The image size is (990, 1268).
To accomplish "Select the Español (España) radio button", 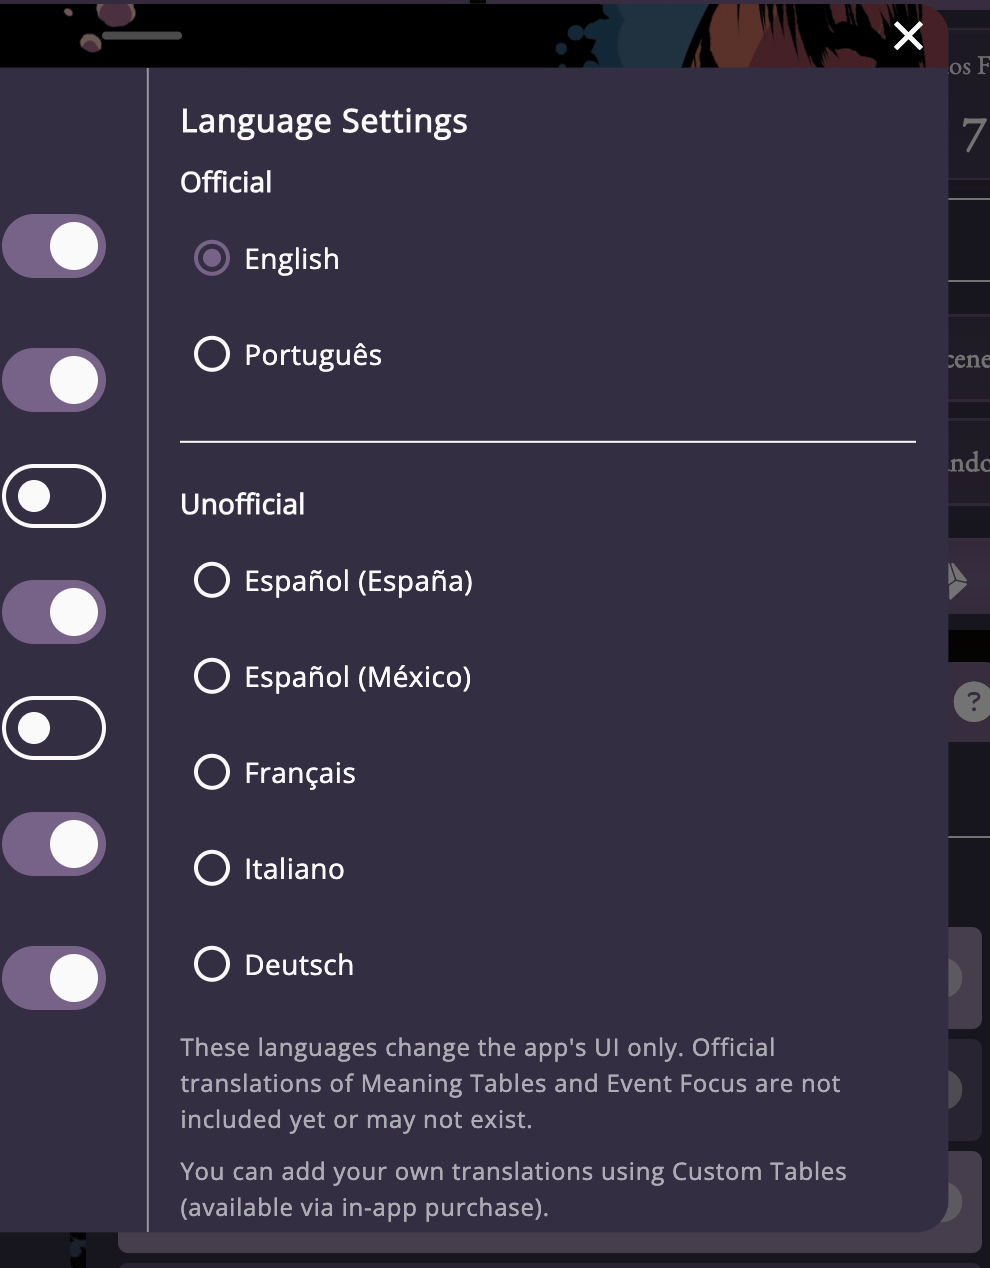I will click(x=212, y=580).
